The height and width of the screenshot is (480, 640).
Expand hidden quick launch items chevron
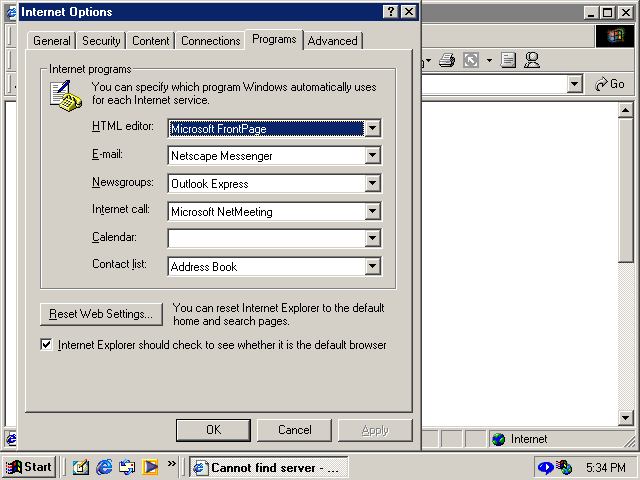171,463
